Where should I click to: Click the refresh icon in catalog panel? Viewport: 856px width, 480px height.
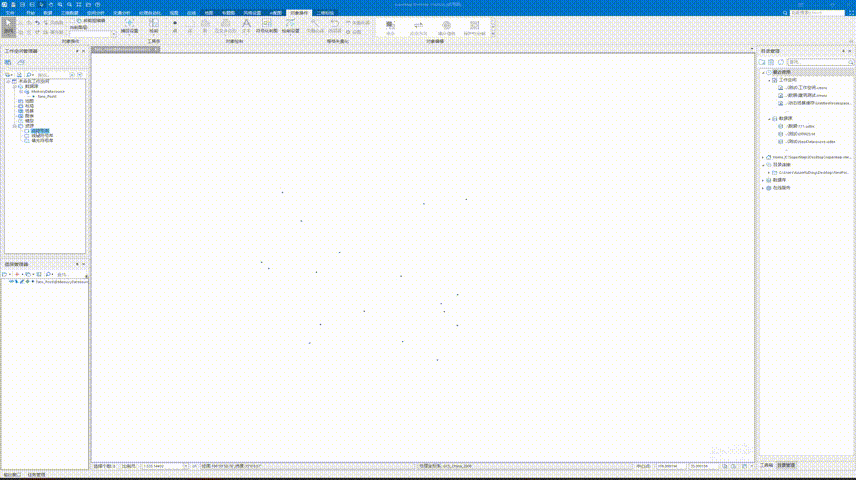pyautogui.click(x=781, y=62)
